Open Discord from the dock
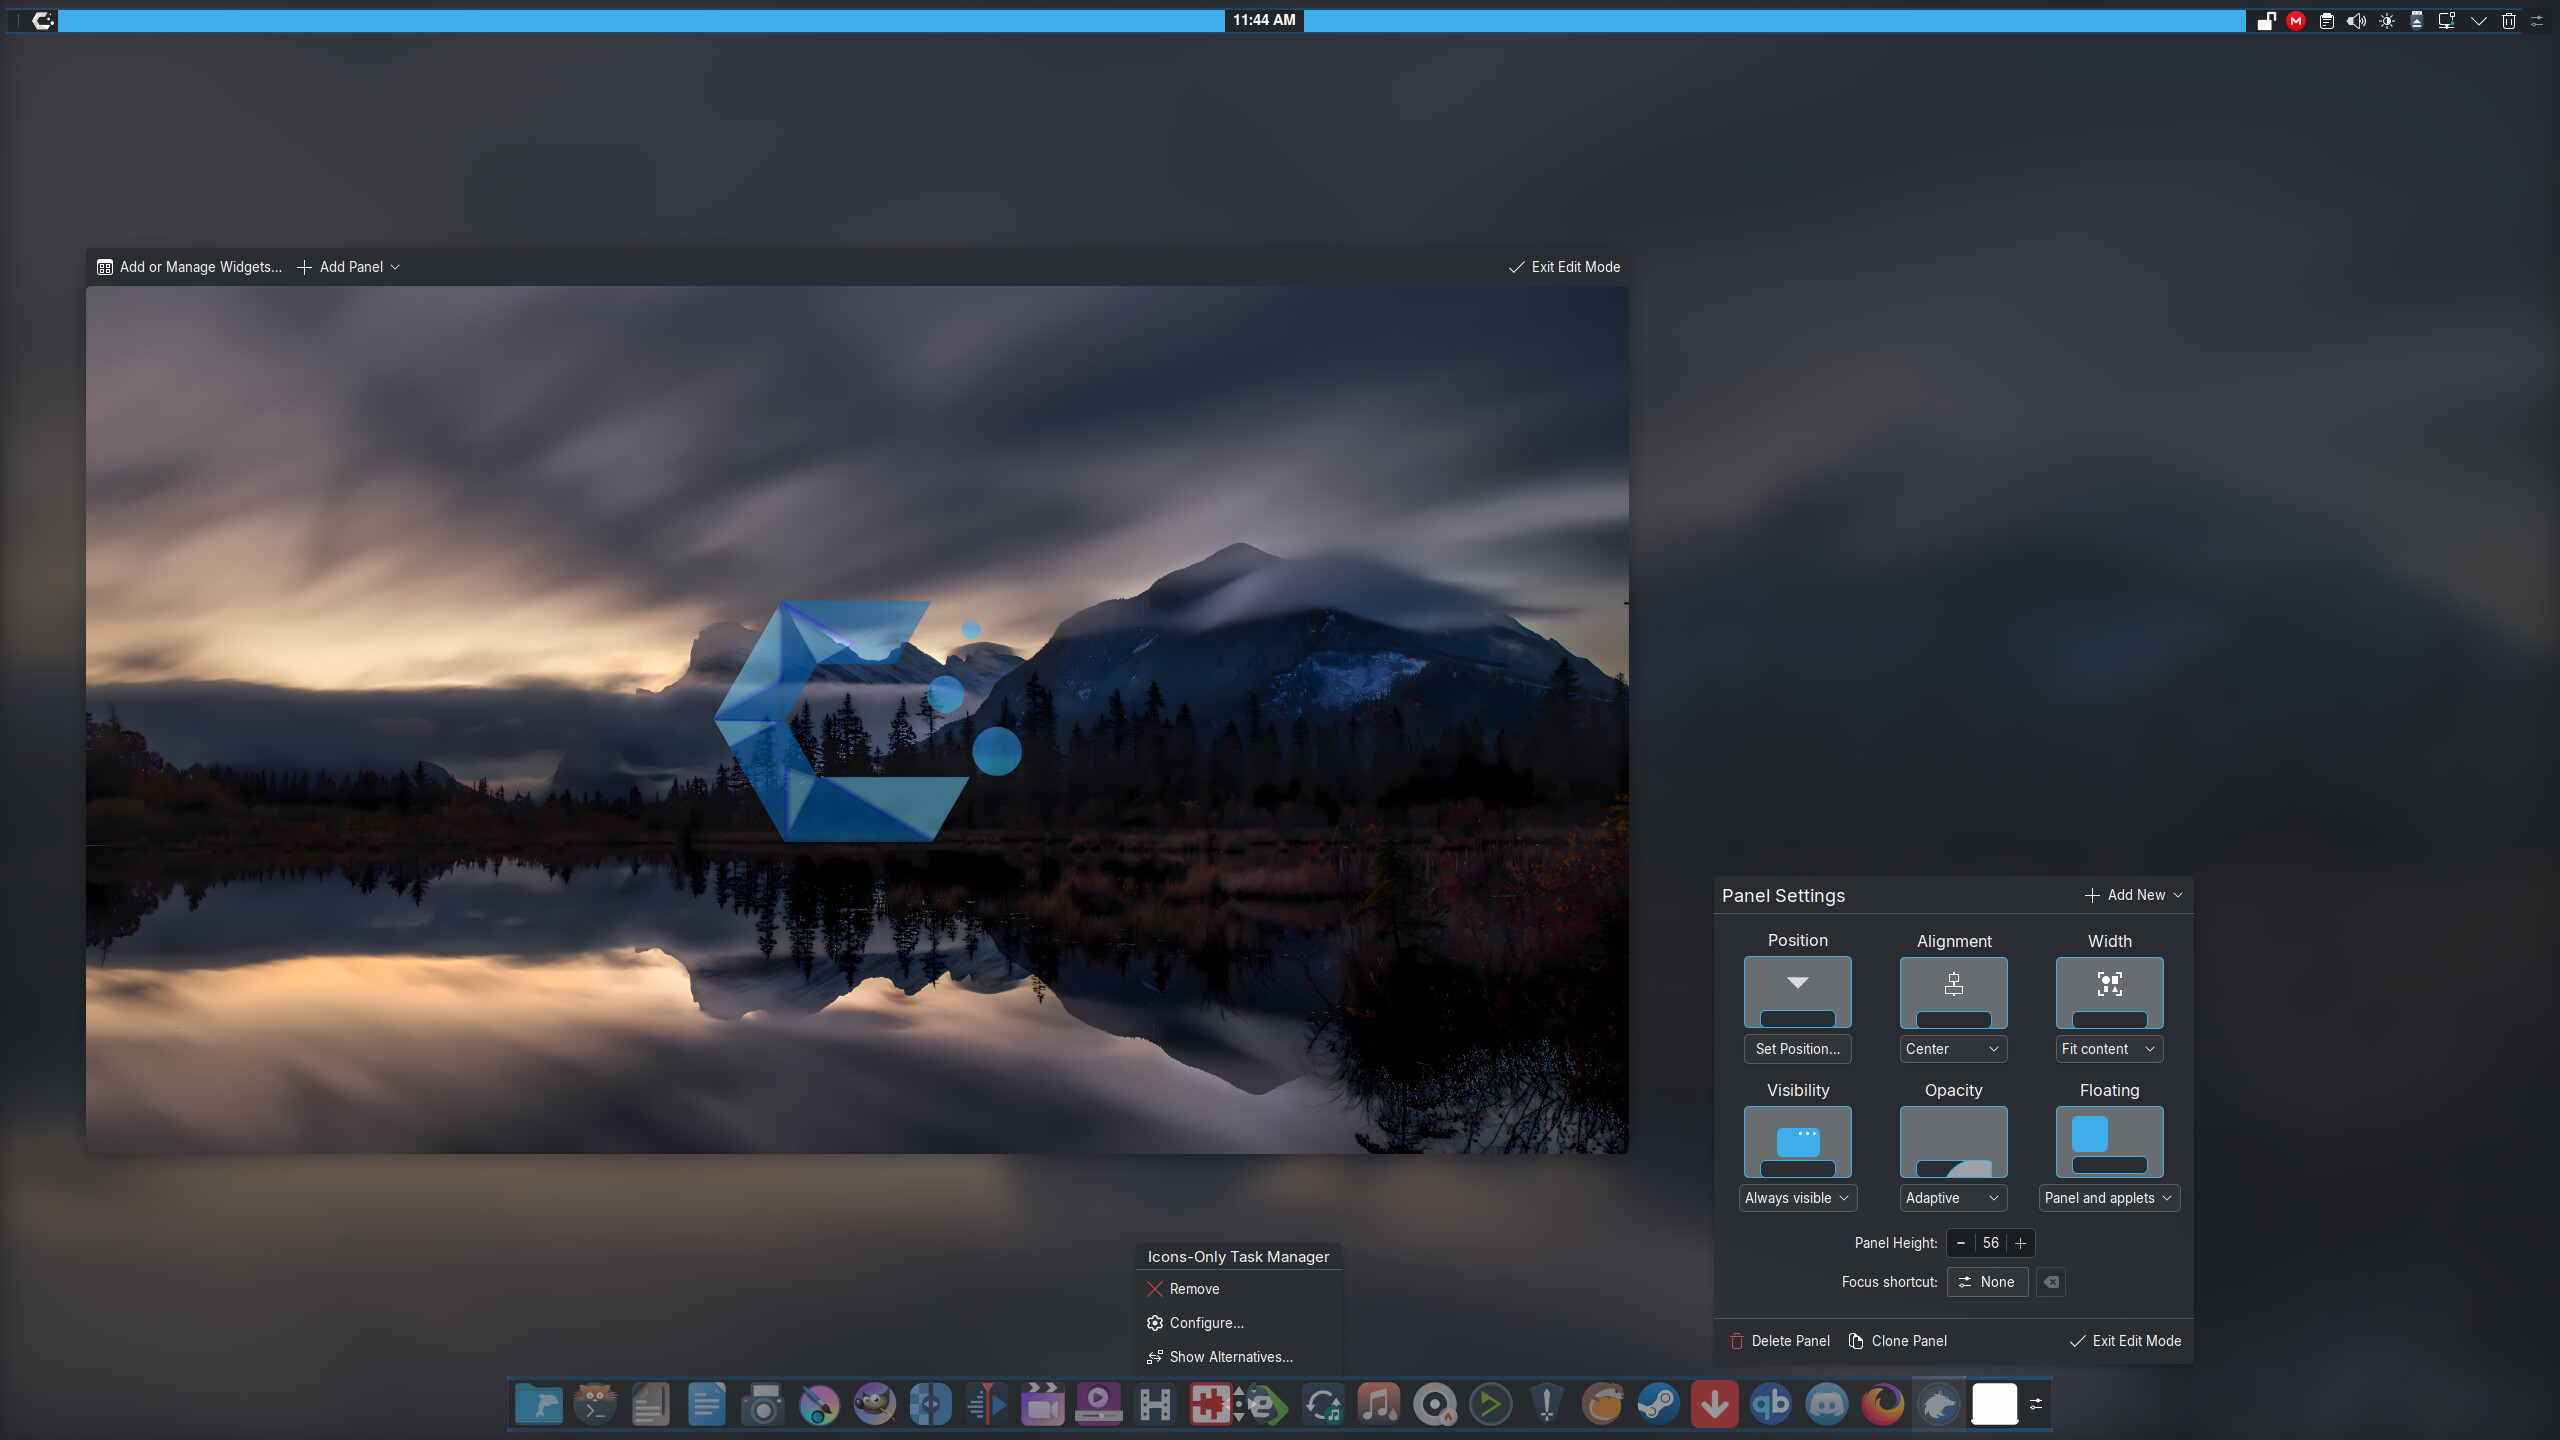 pyautogui.click(x=1826, y=1404)
